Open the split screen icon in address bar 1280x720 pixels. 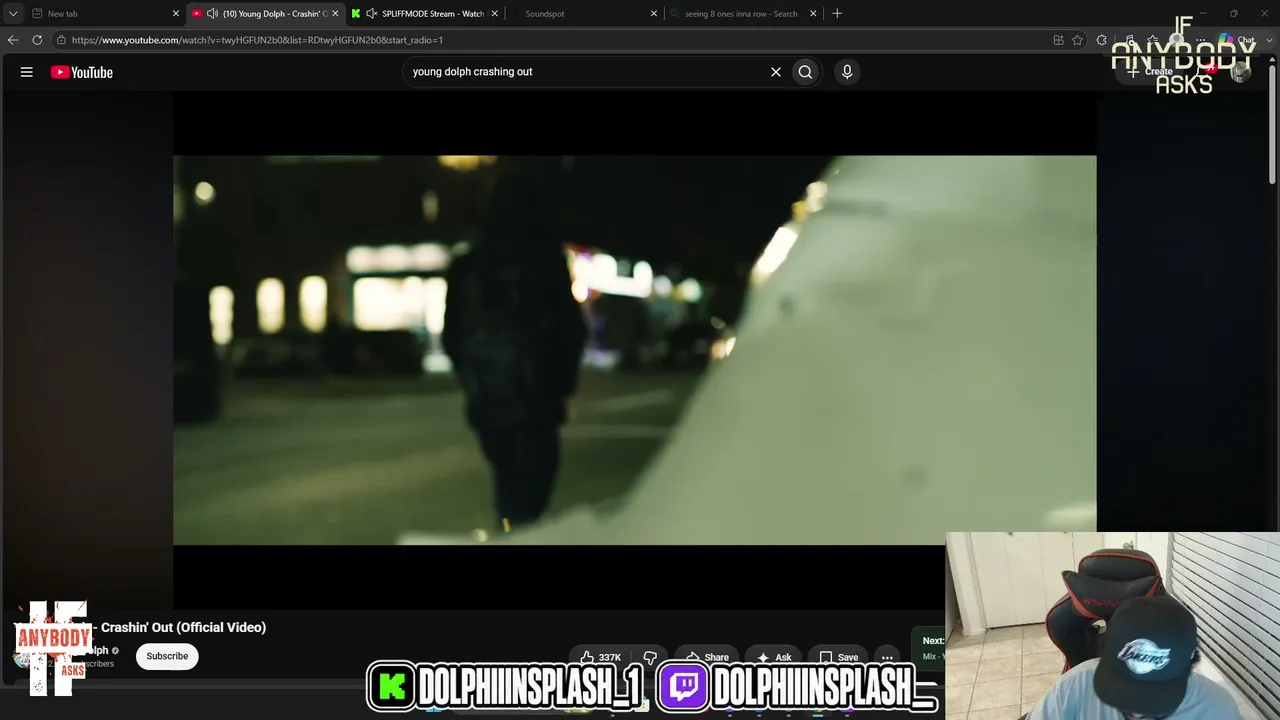coord(1058,40)
